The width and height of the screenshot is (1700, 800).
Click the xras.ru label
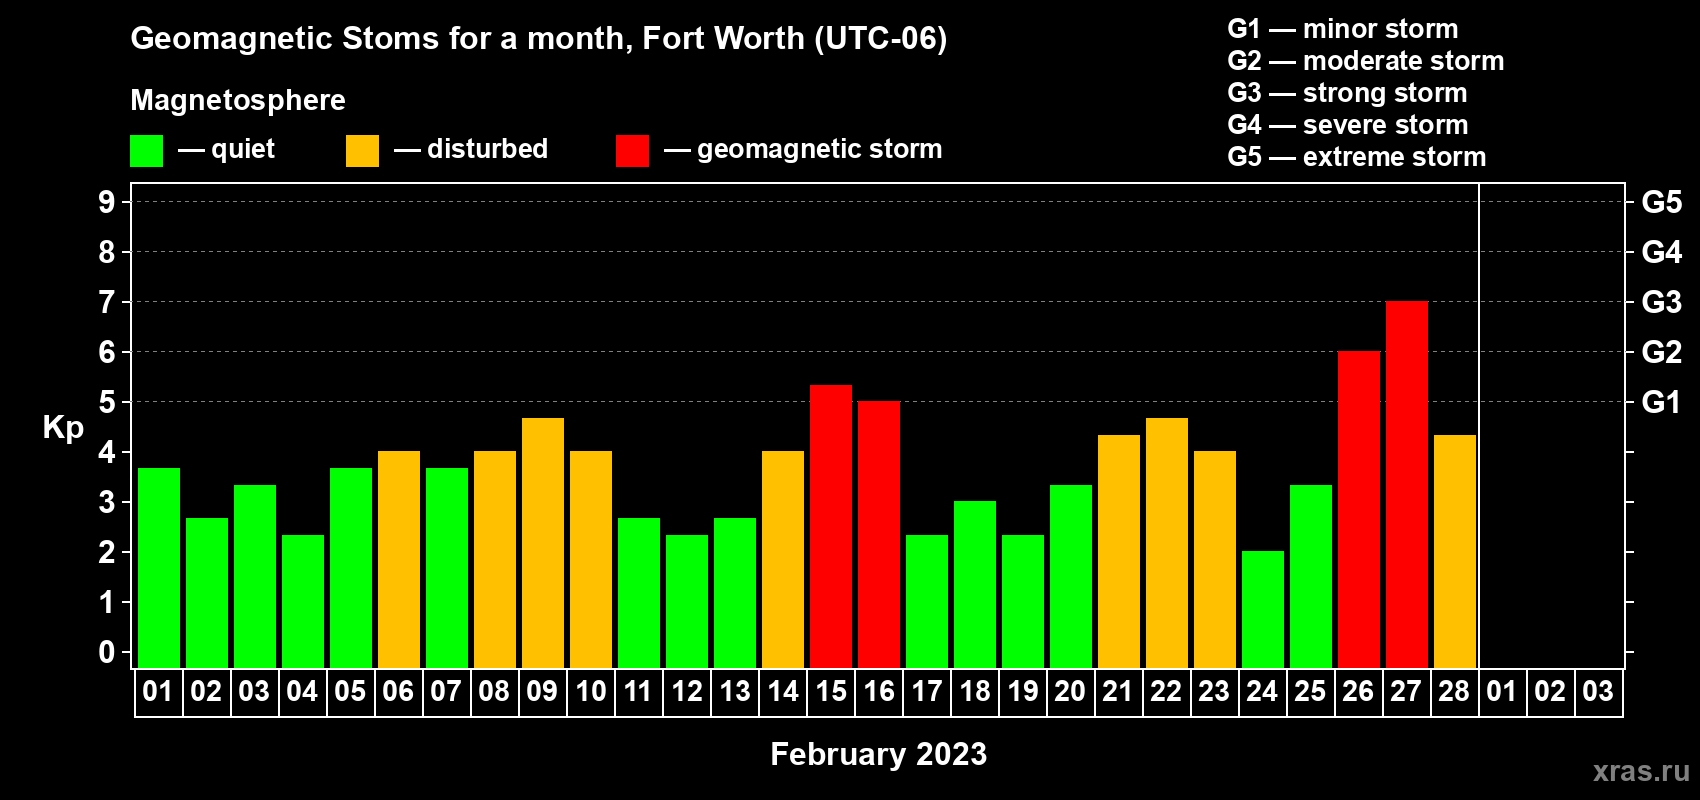tap(1641, 771)
